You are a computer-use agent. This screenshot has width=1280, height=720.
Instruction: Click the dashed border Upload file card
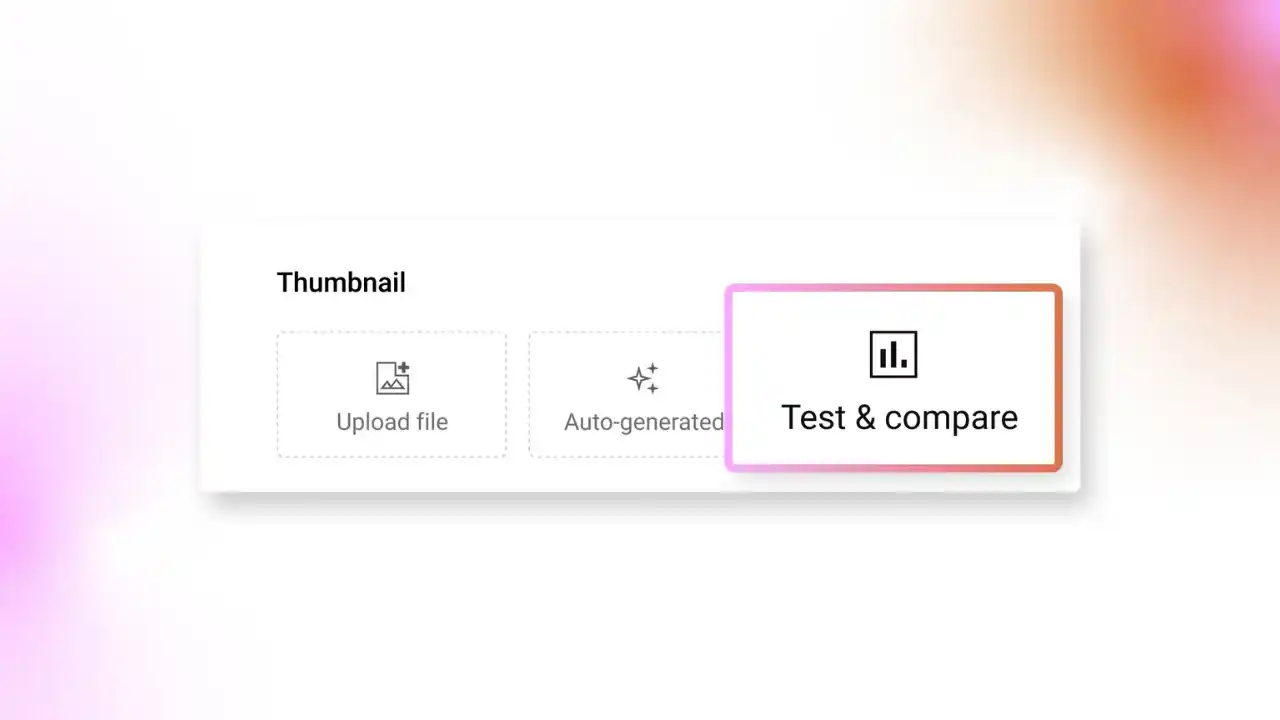[x=392, y=394]
